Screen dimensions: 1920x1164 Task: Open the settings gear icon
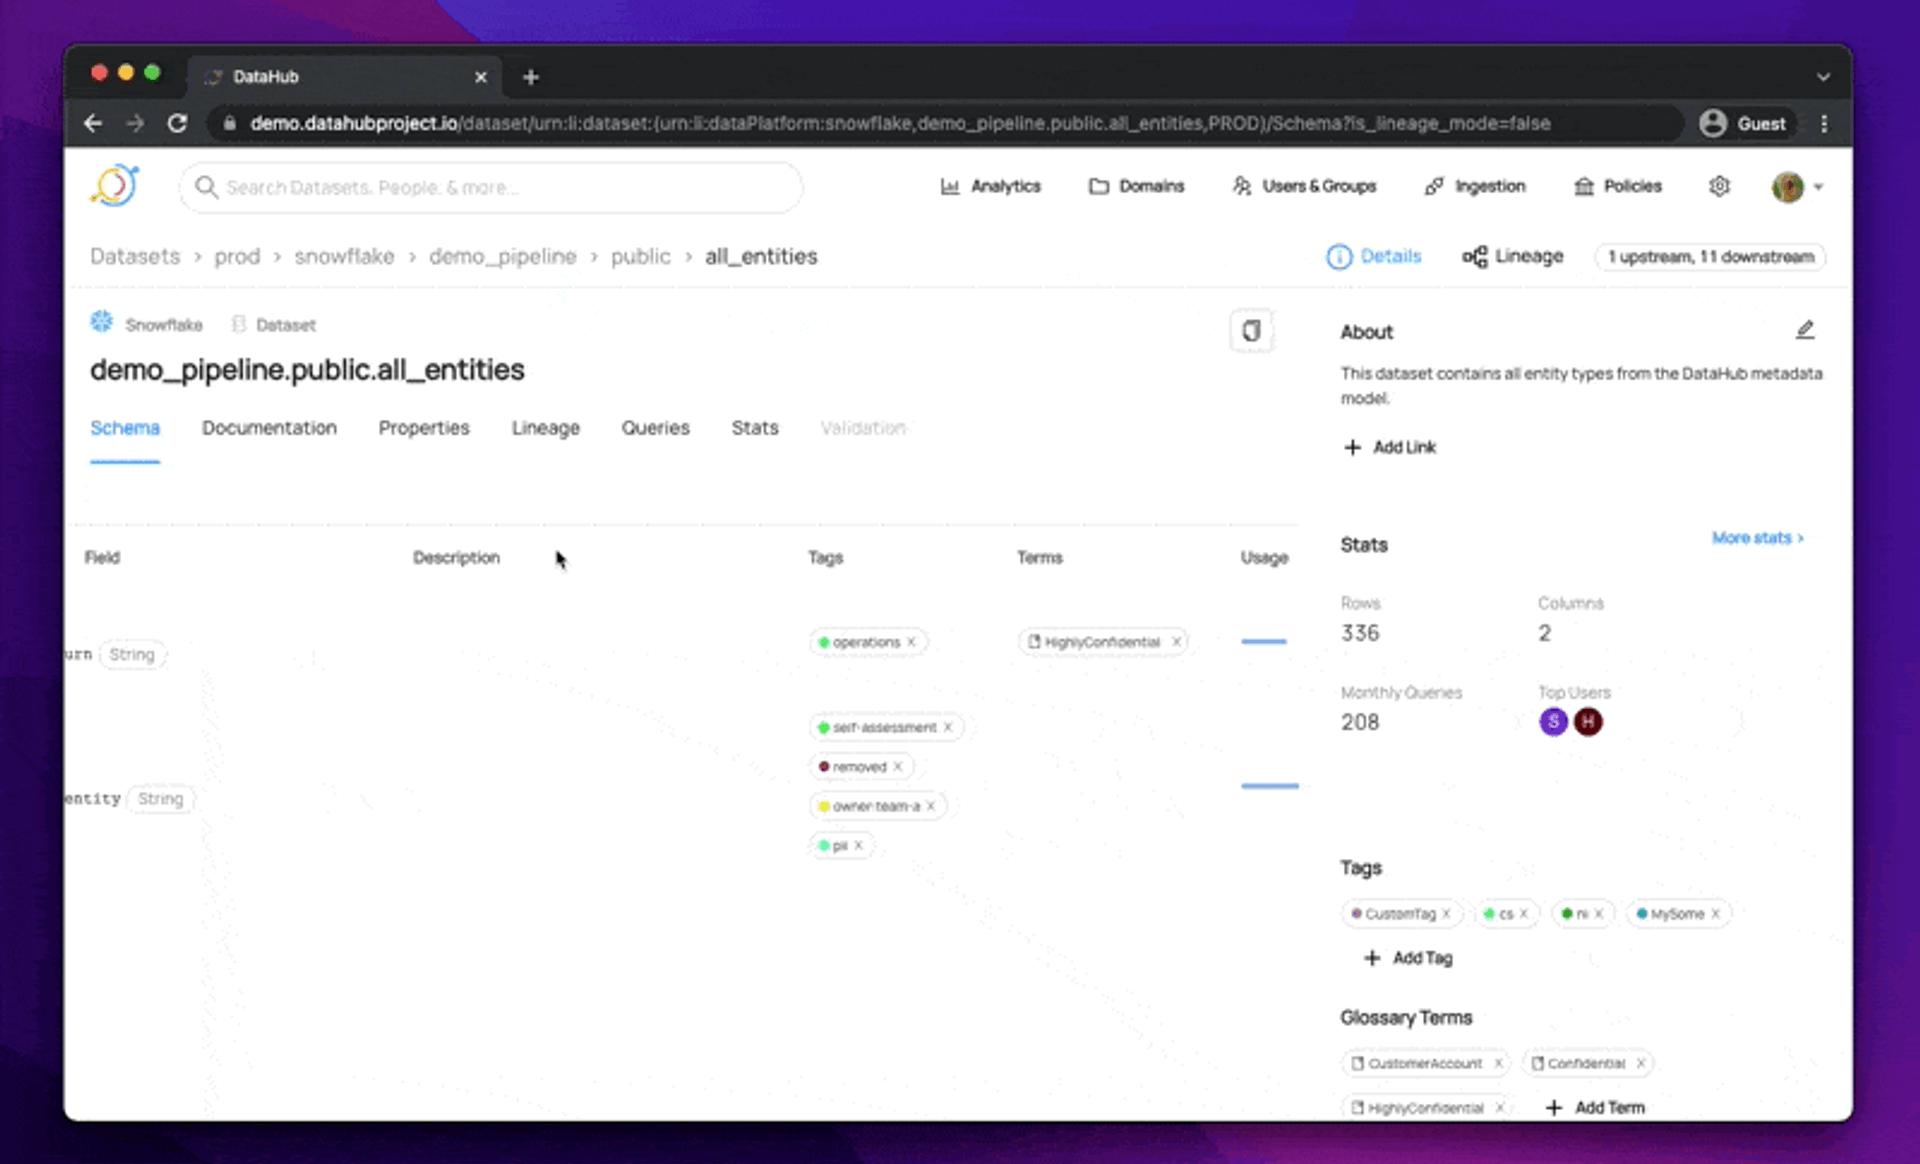[1719, 186]
